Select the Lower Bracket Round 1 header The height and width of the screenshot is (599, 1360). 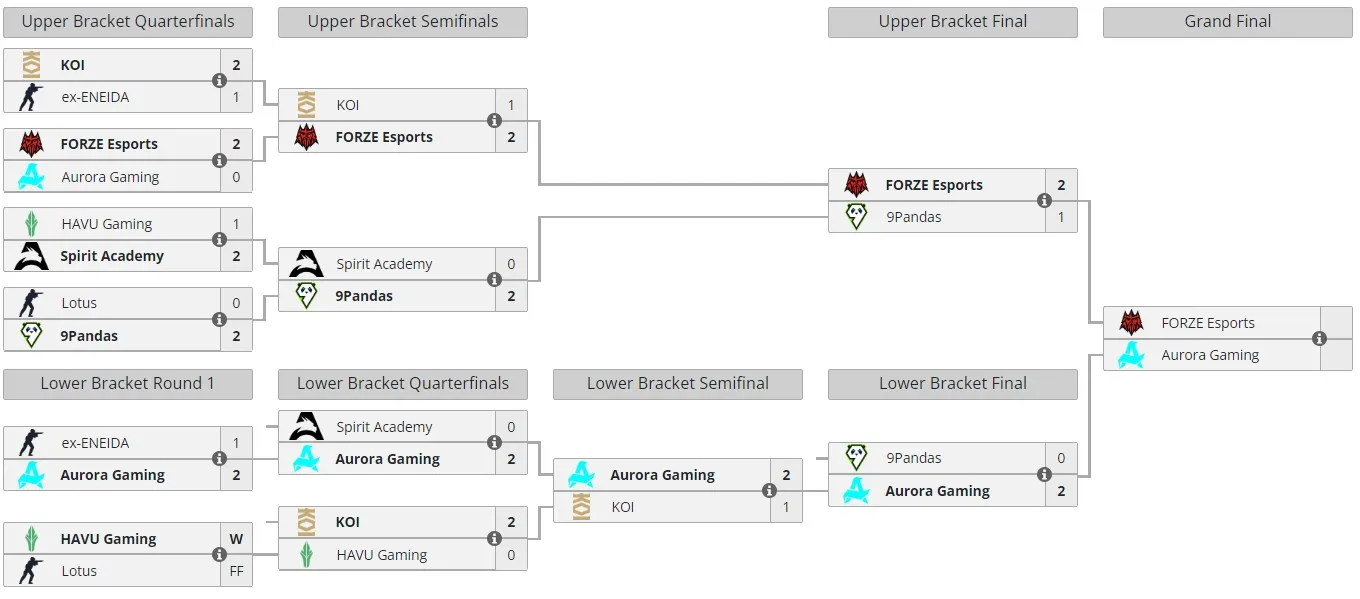click(128, 384)
